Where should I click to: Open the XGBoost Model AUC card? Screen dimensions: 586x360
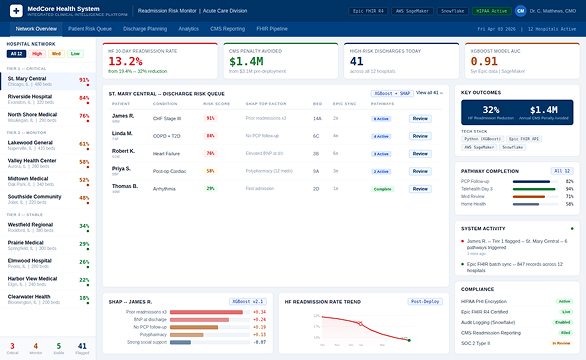(522, 61)
